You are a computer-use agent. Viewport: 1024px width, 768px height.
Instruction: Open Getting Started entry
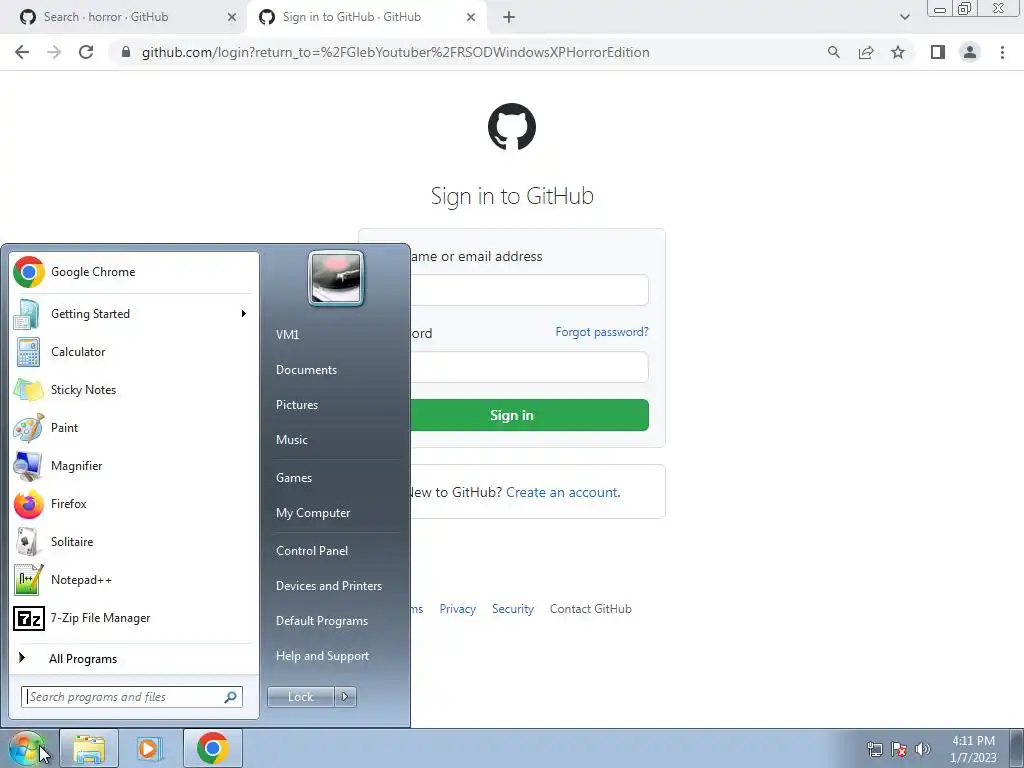[134, 314]
